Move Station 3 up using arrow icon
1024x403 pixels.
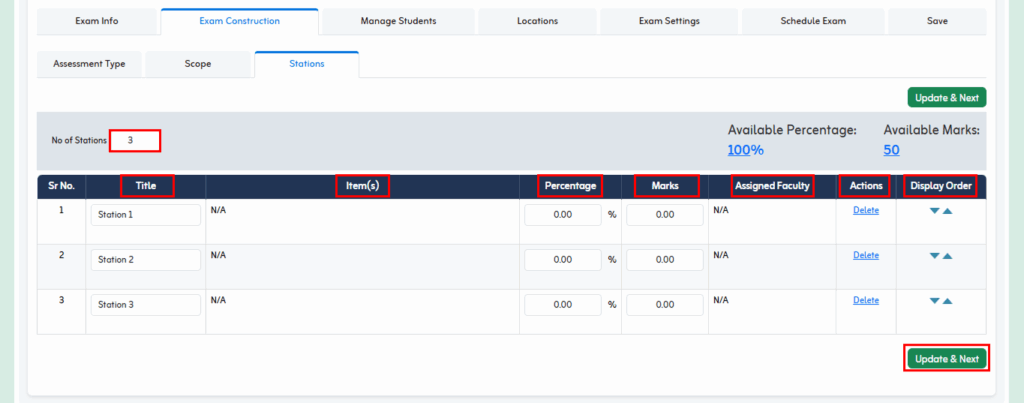(x=948, y=301)
